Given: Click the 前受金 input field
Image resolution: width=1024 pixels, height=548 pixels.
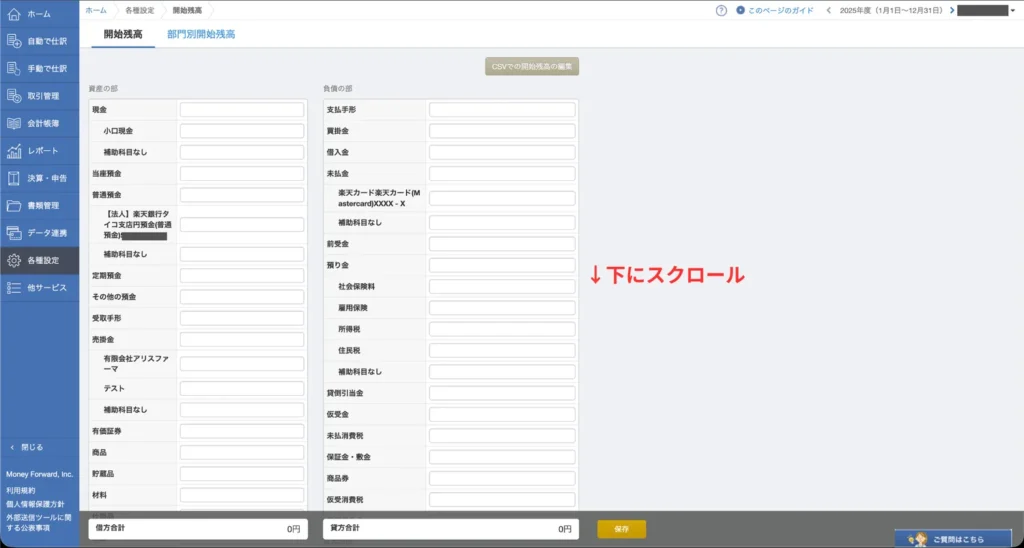Looking at the screenshot, I should coord(502,244).
